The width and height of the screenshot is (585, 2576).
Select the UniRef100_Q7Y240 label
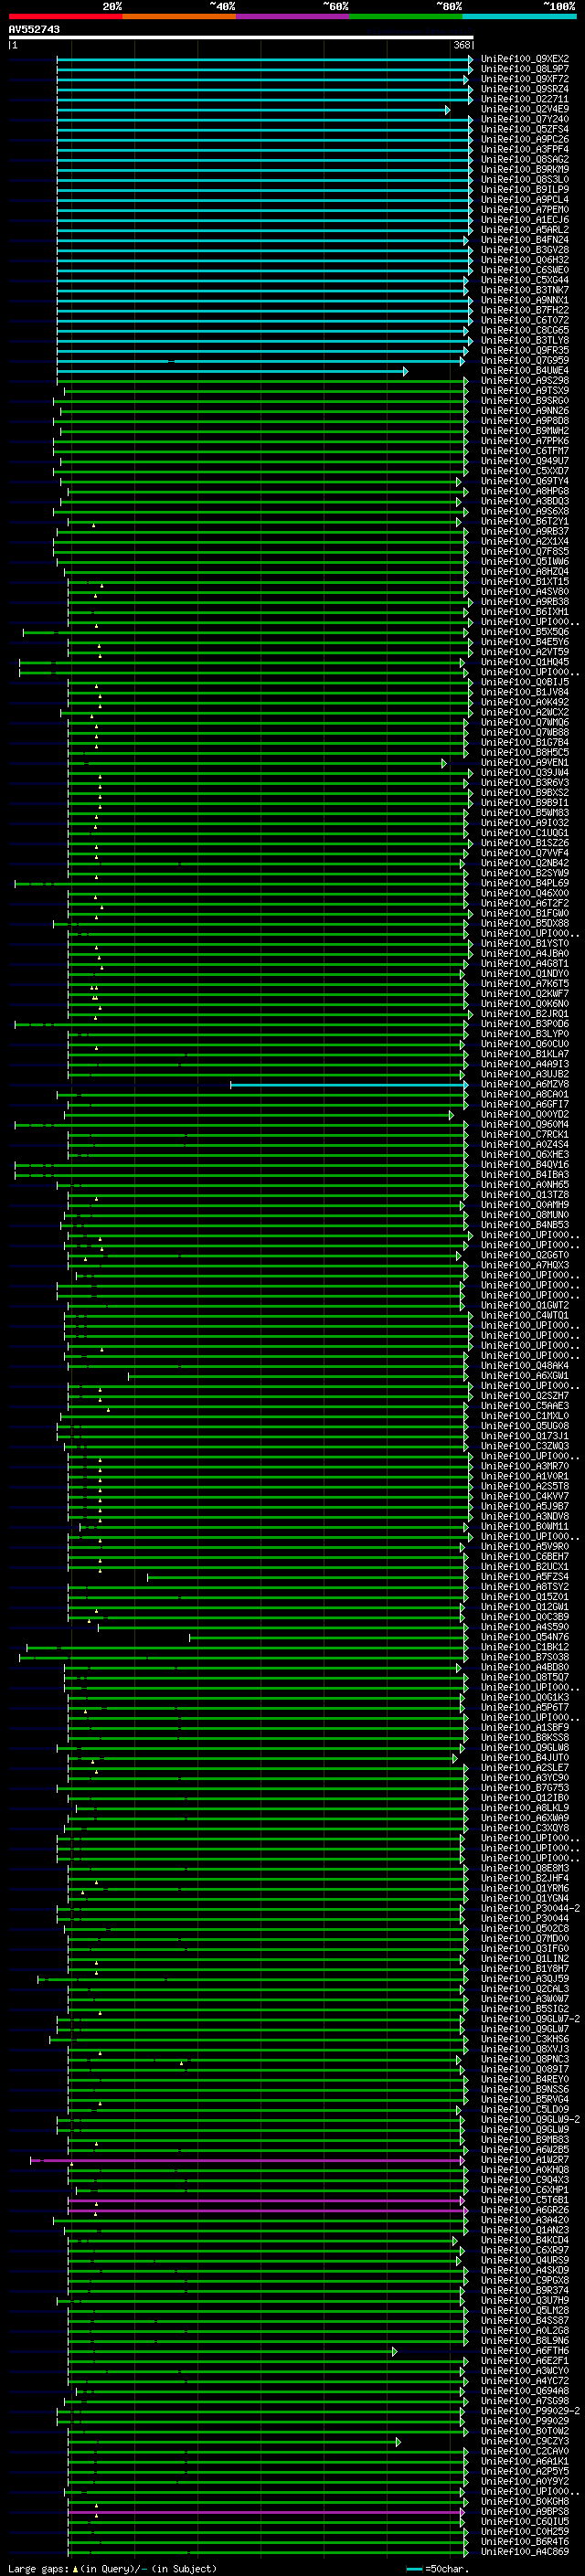[x=525, y=120]
